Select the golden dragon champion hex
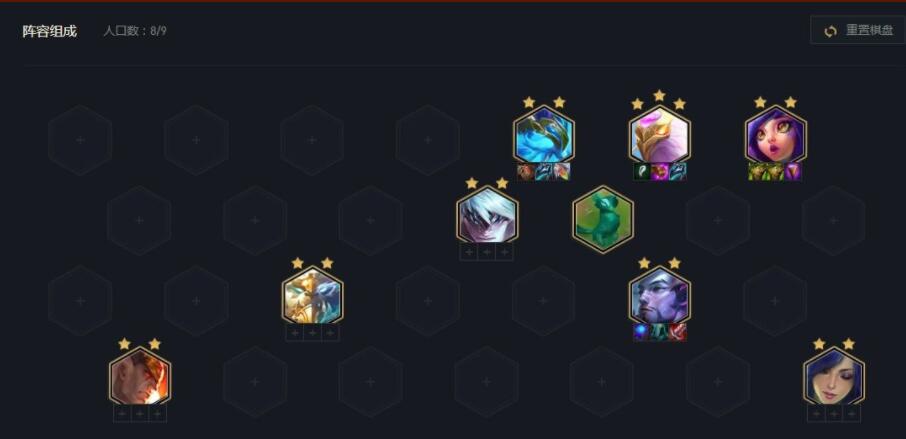The height and width of the screenshot is (439, 906). (x=312, y=296)
